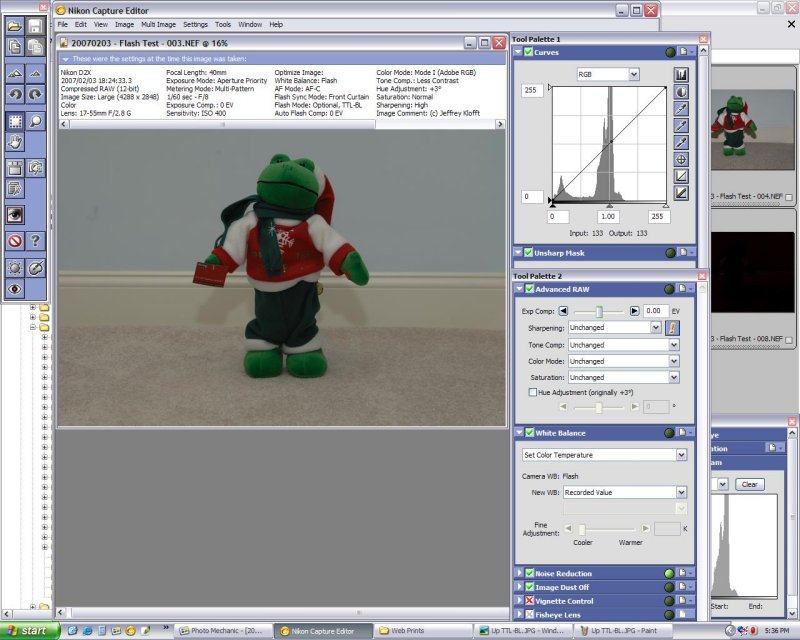Select the rotate counter-clockwise arrow tool

[x=15, y=94]
